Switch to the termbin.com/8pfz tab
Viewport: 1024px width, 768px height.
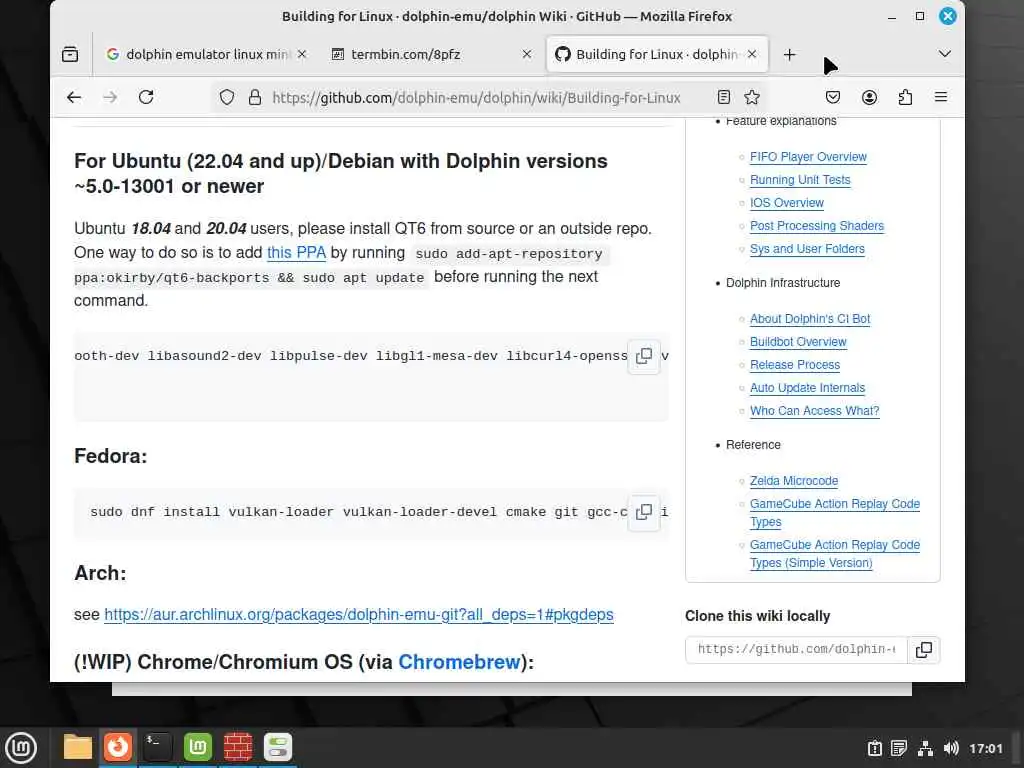[431, 54]
